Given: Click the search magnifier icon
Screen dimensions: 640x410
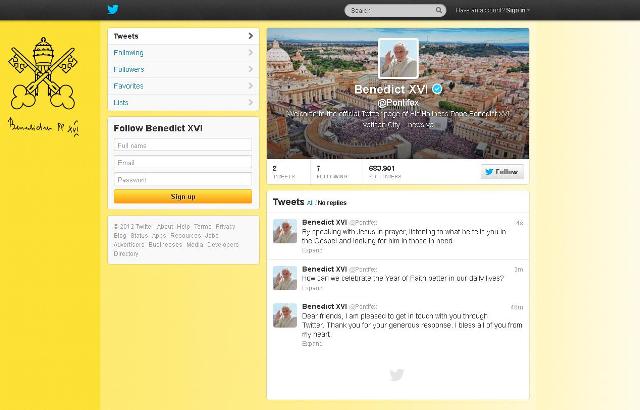Looking at the screenshot, I should pyautogui.click(x=439, y=10).
